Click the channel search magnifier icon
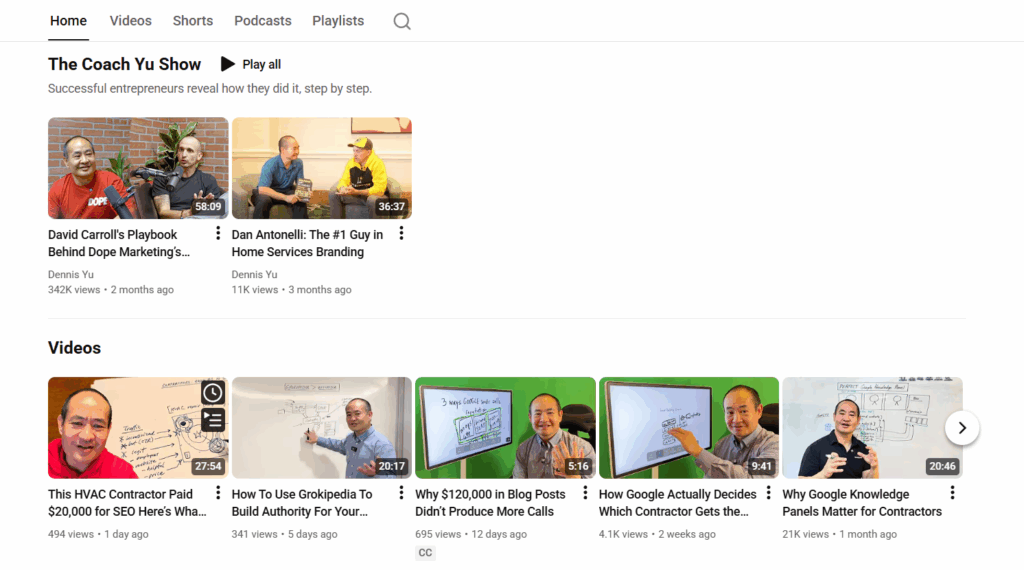The height and width of the screenshot is (570, 1024). click(x=402, y=21)
